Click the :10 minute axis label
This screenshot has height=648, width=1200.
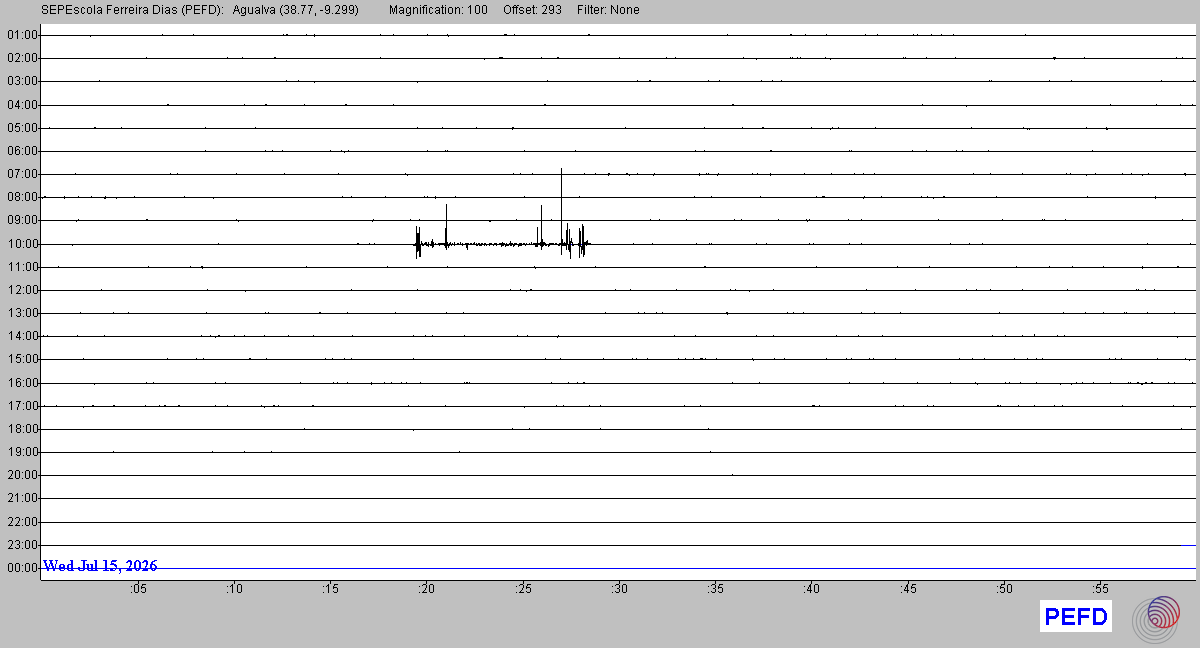234,589
